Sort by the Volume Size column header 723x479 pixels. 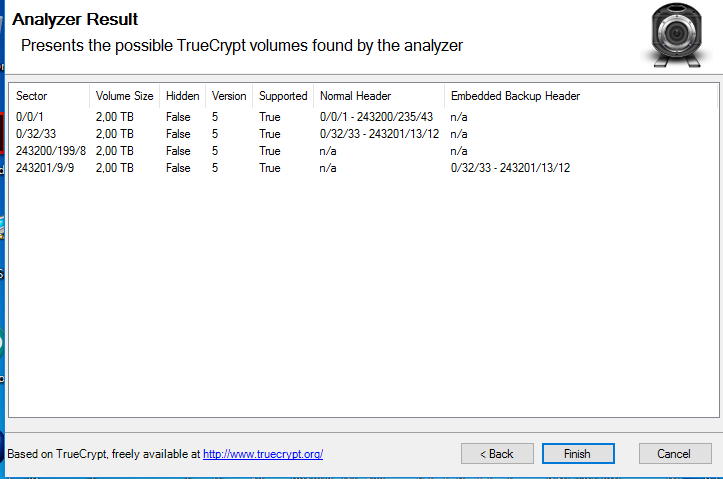pos(124,96)
